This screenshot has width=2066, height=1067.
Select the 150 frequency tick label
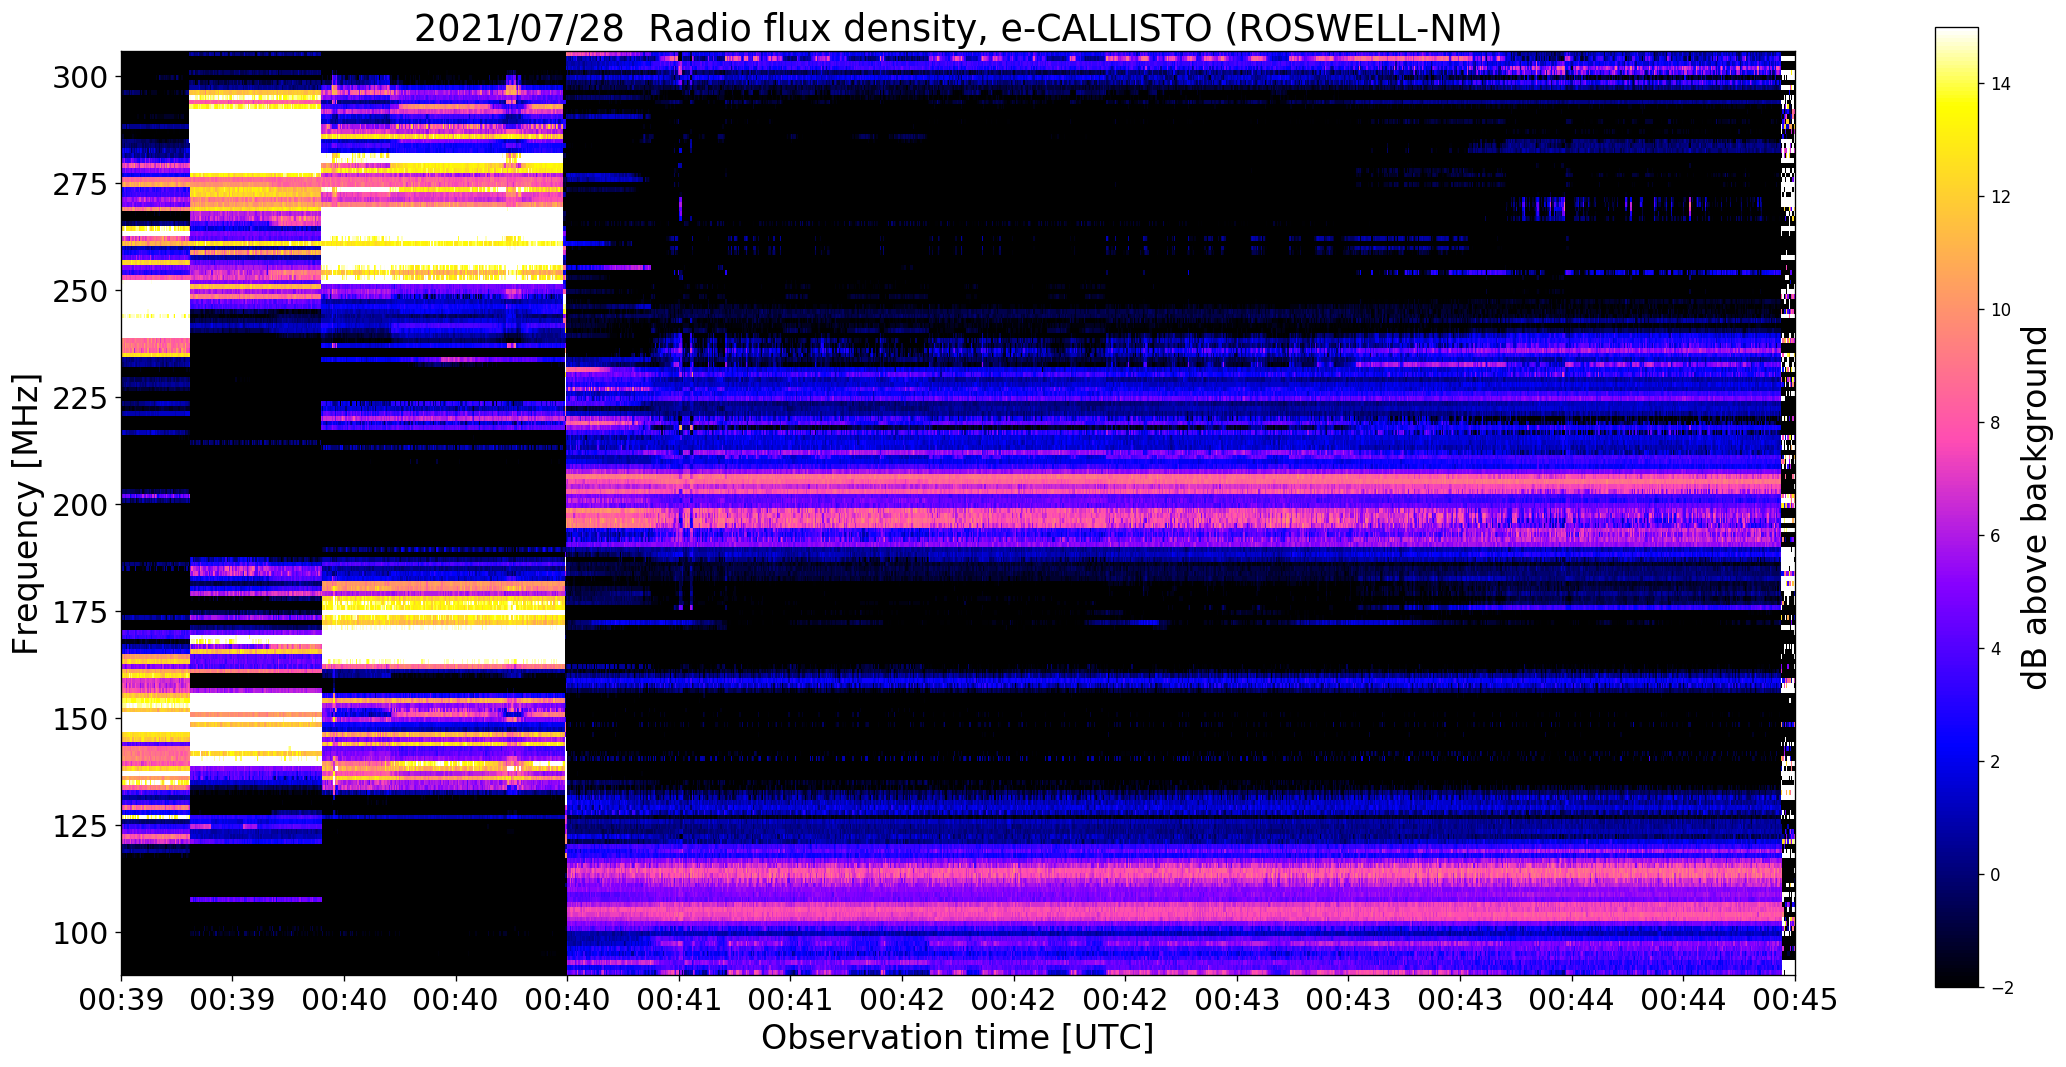pyautogui.click(x=82, y=719)
